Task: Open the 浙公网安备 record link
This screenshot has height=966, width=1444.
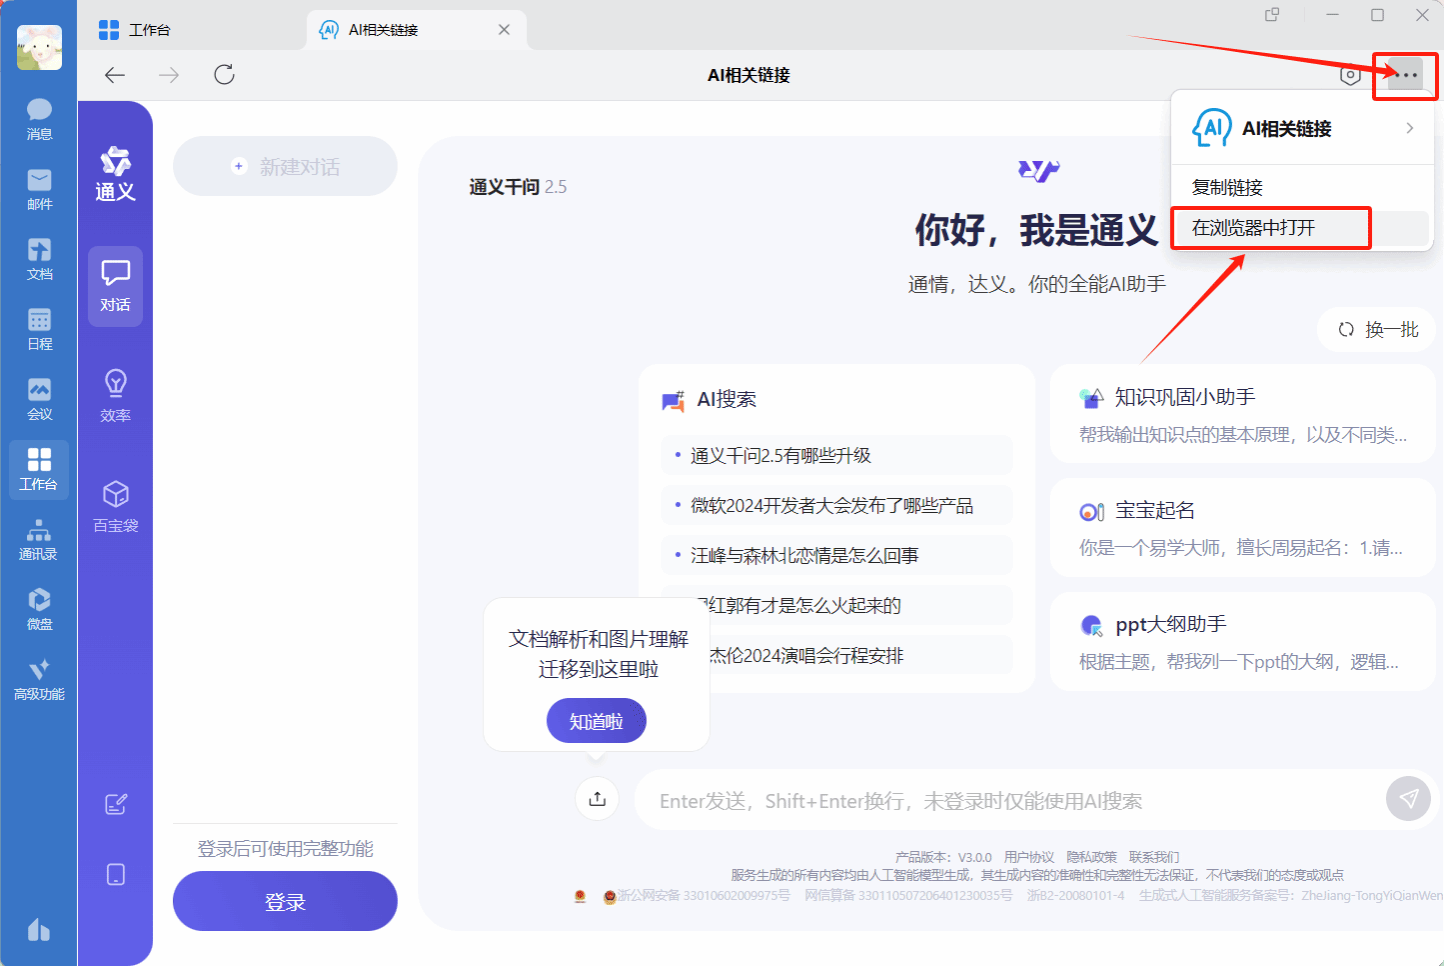Action: tap(703, 895)
